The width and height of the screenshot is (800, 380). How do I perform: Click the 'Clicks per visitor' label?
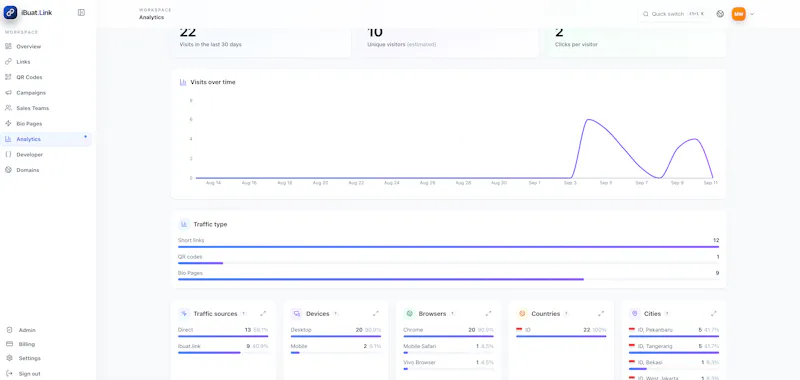(x=576, y=44)
